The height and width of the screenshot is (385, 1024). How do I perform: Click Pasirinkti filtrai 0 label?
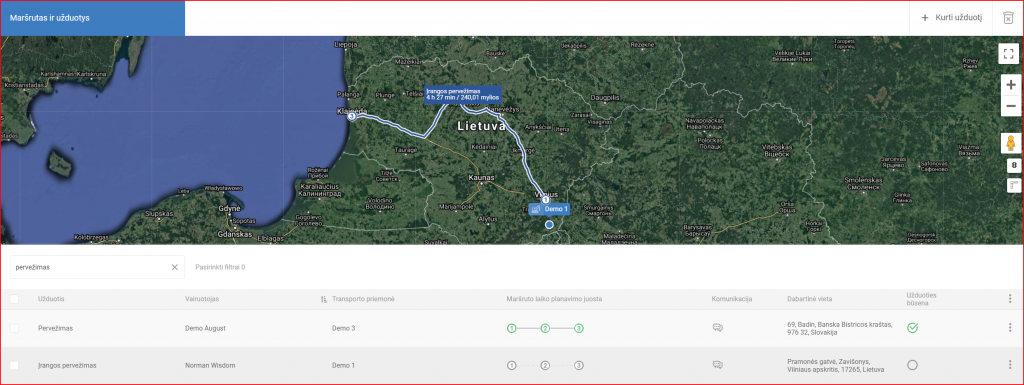(x=220, y=267)
